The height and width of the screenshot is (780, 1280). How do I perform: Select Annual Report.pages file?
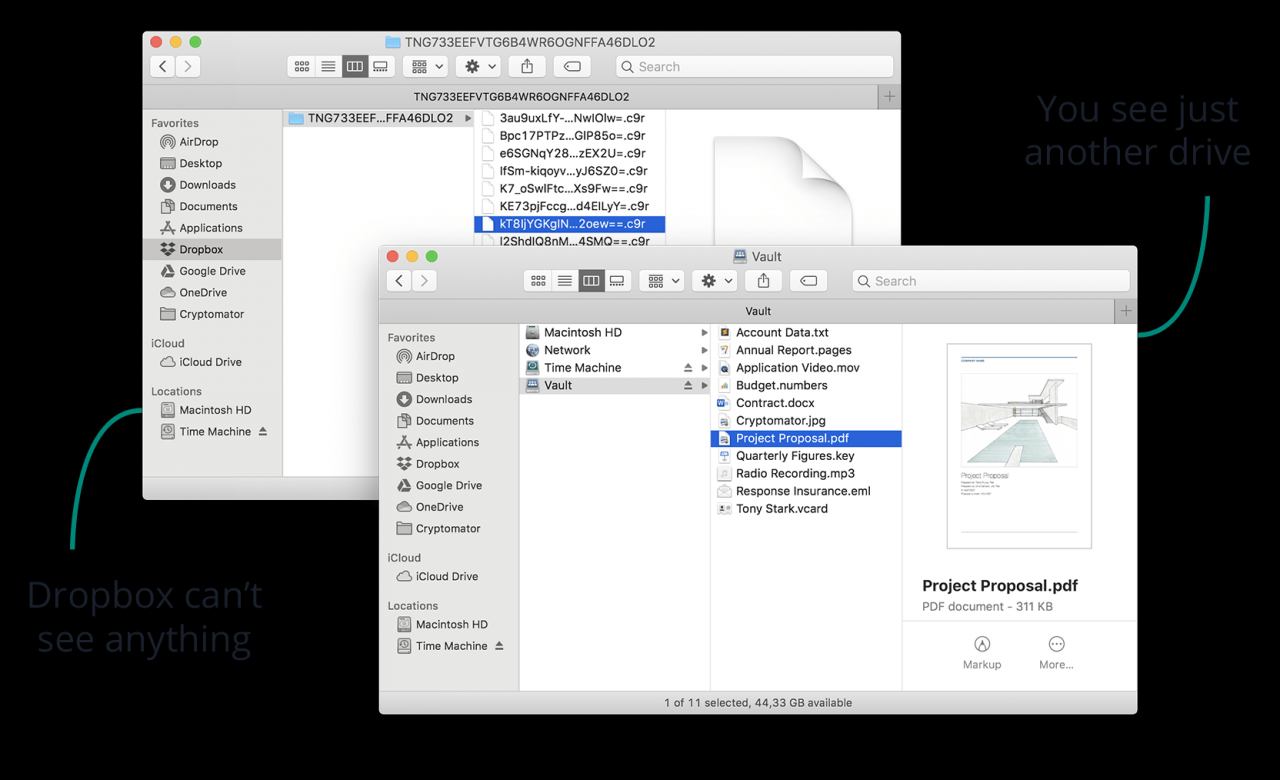tap(806, 351)
